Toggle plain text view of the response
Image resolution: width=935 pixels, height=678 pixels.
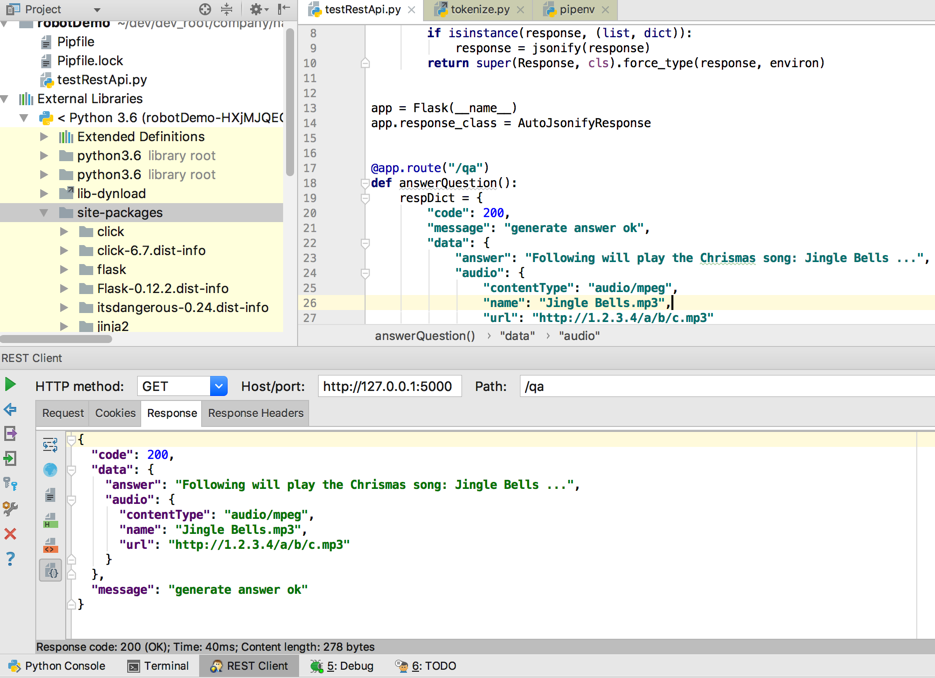[x=50, y=494]
